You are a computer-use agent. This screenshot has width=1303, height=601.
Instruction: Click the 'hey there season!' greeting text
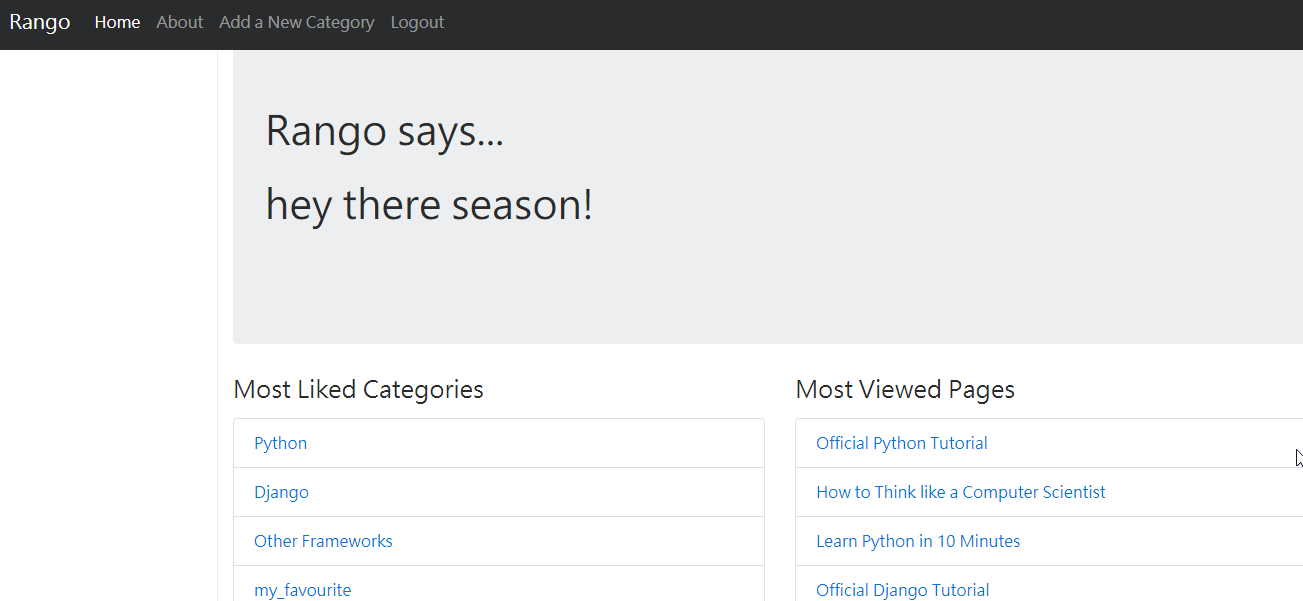(x=429, y=205)
